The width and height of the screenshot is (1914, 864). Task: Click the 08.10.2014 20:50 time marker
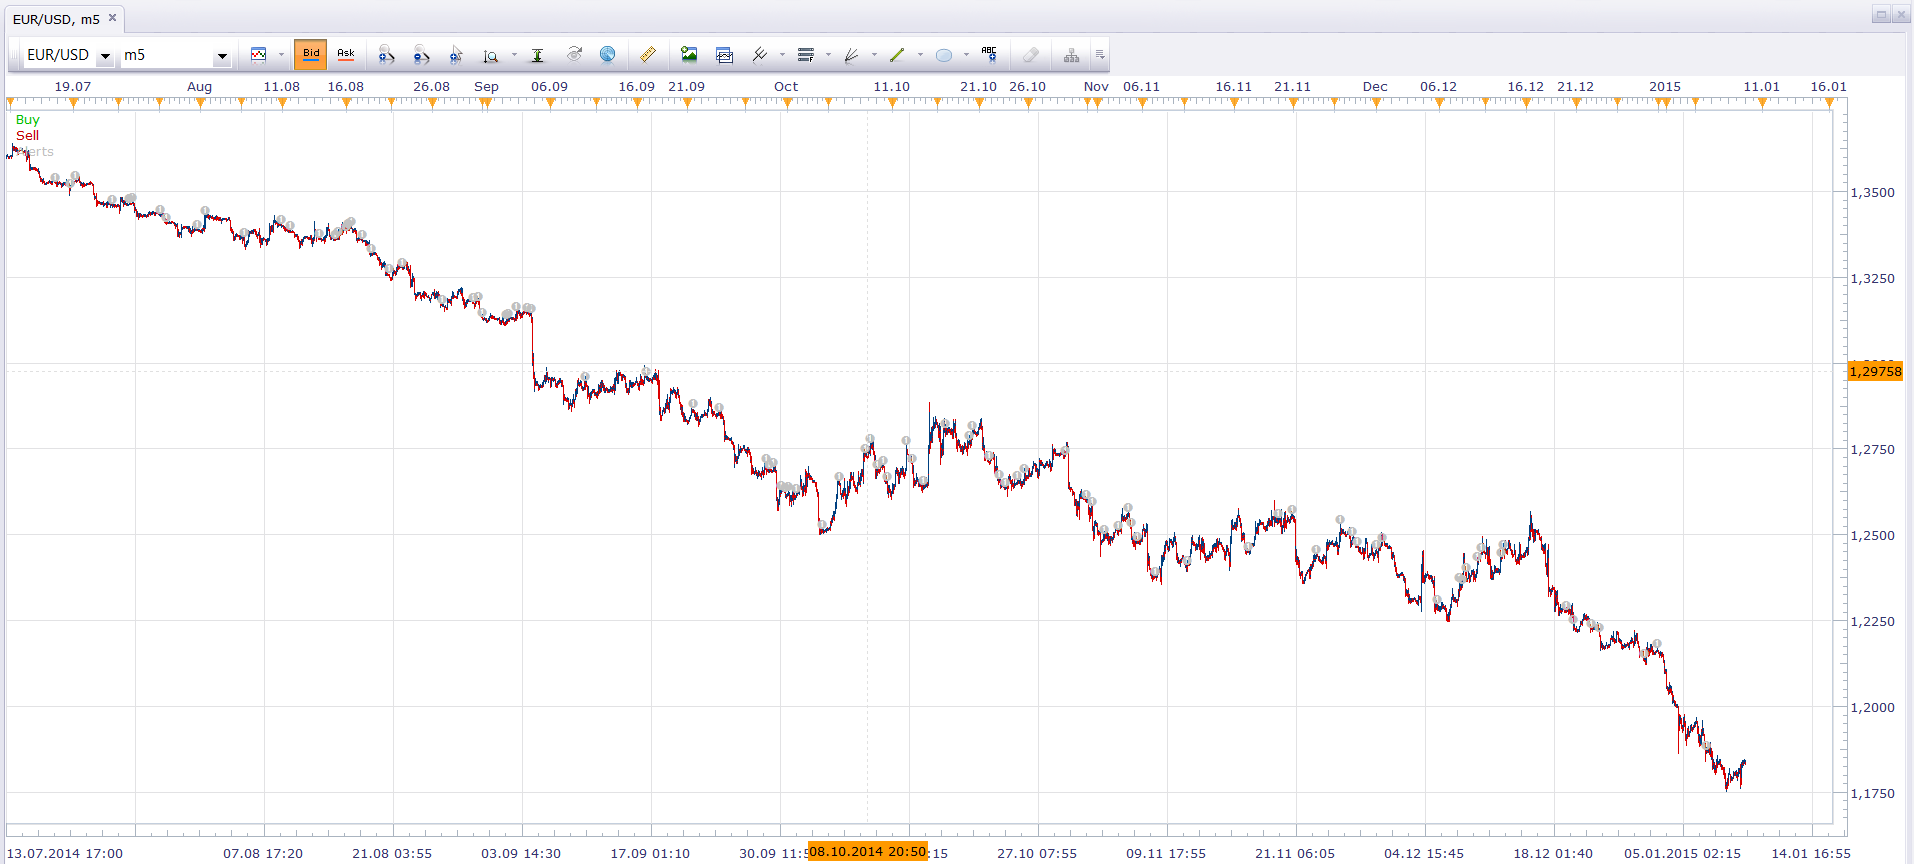868,852
